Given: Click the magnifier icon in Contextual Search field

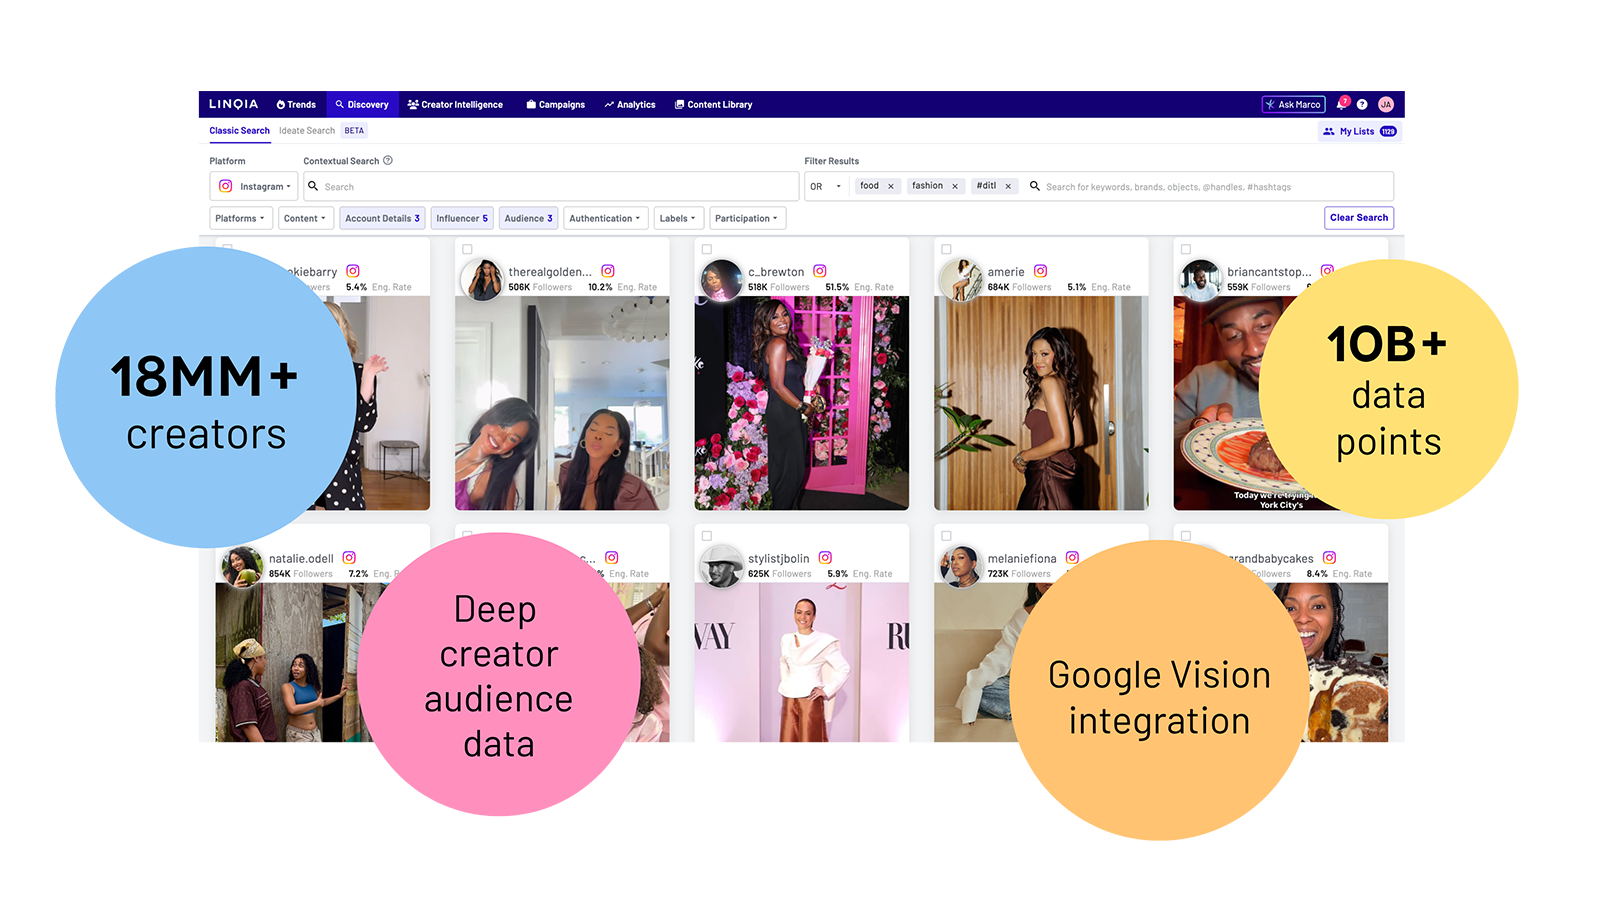Looking at the screenshot, I should (x=313, y=186).
